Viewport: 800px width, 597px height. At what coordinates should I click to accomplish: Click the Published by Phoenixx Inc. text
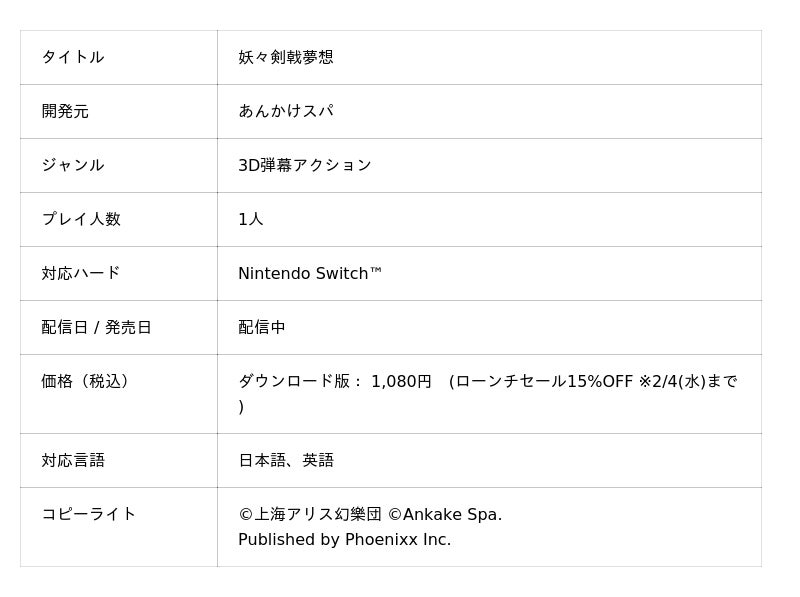click(x=345, y=540)
